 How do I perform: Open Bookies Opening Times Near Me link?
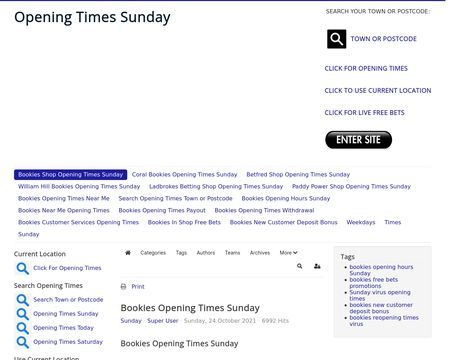(64, 198)
